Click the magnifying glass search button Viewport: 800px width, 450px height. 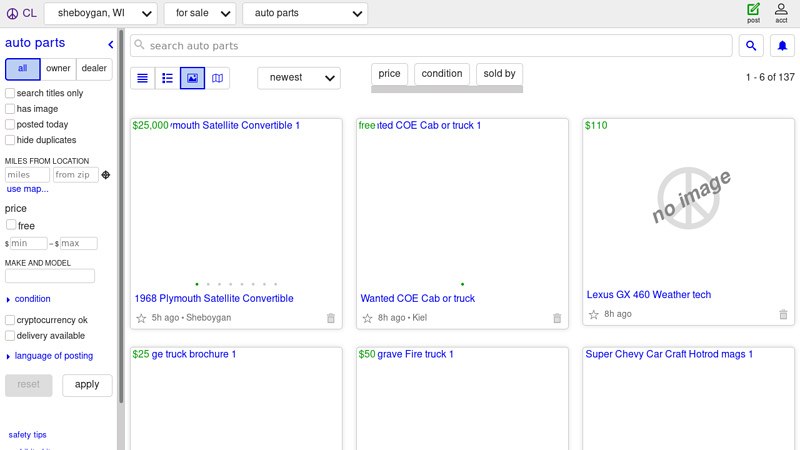pyautogui.click(x=751, y=46)
